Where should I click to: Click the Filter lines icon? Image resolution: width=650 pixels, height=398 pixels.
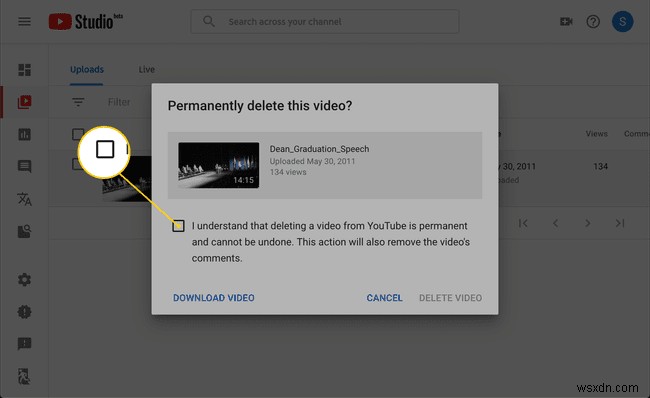(78, 102)
